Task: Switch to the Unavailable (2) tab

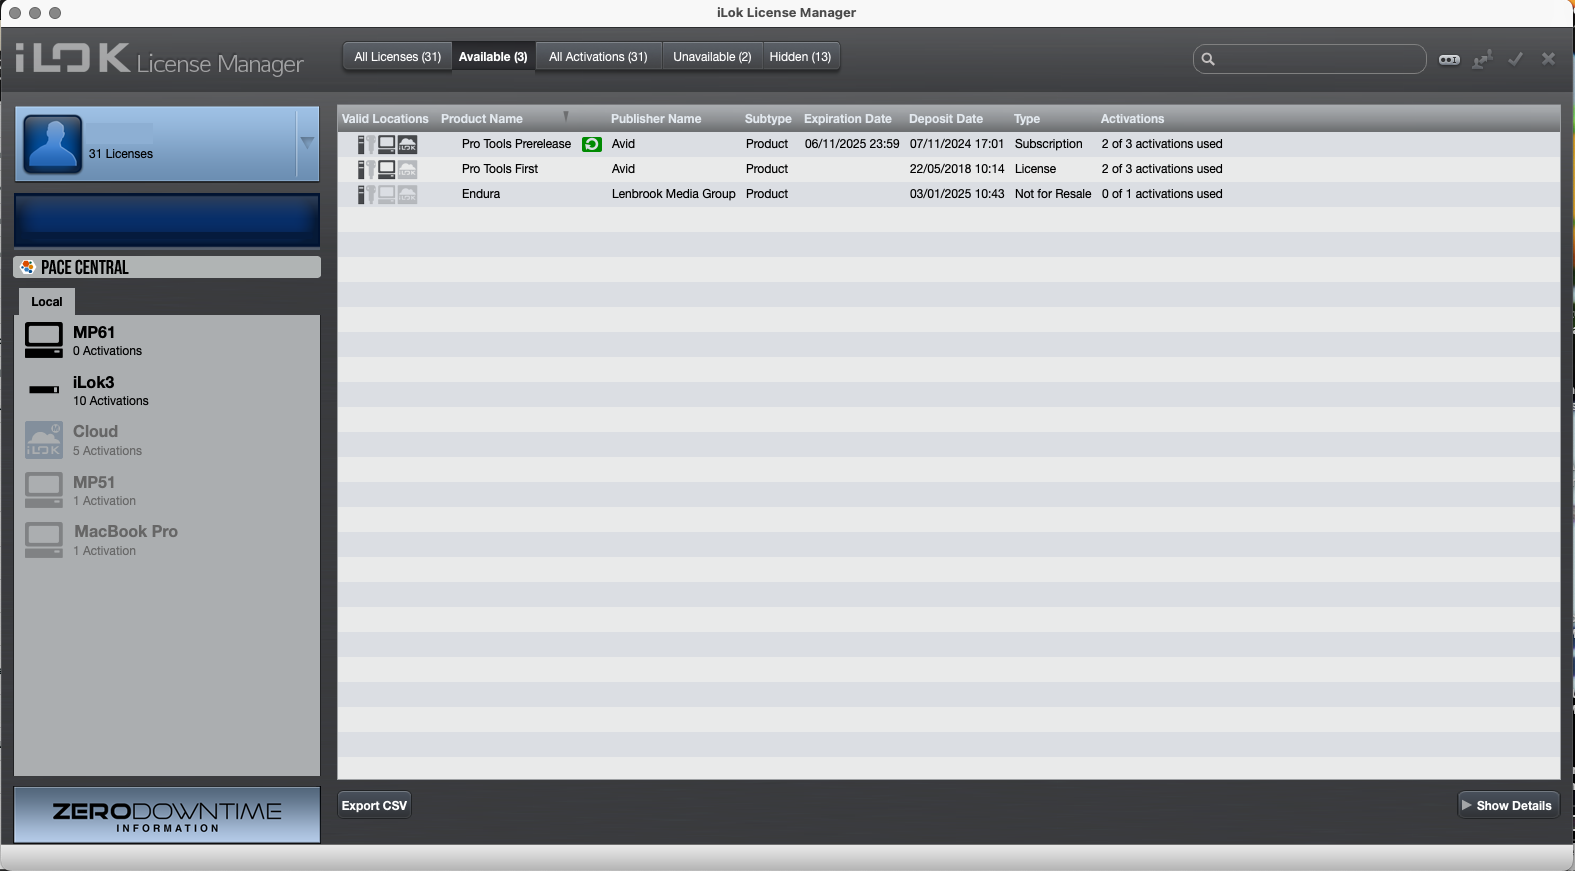Action: click(x=712, y=57)
